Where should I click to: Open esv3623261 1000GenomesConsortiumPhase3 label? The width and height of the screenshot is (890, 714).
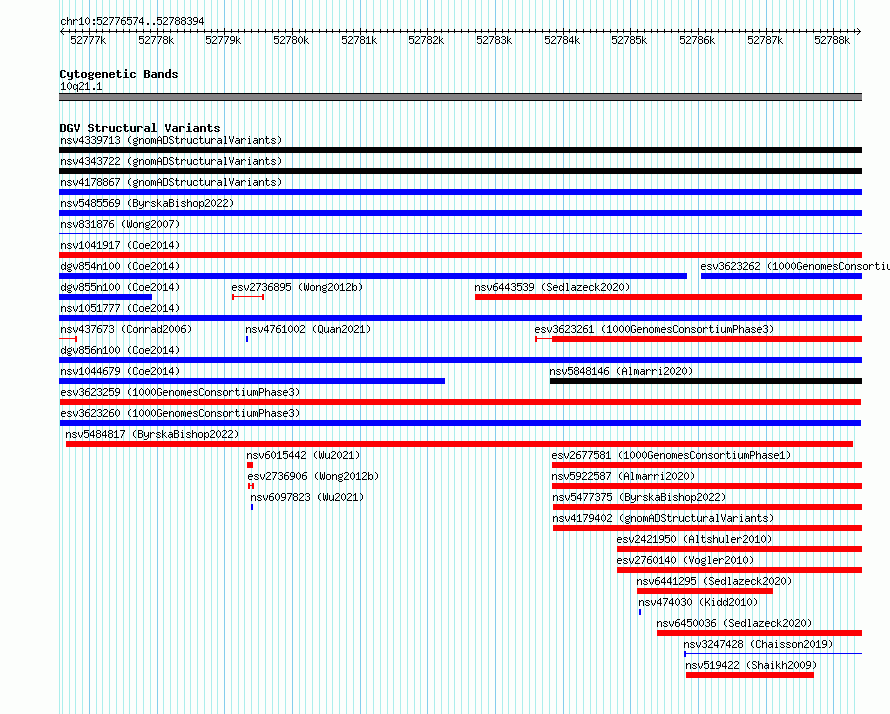coord(654,329)
